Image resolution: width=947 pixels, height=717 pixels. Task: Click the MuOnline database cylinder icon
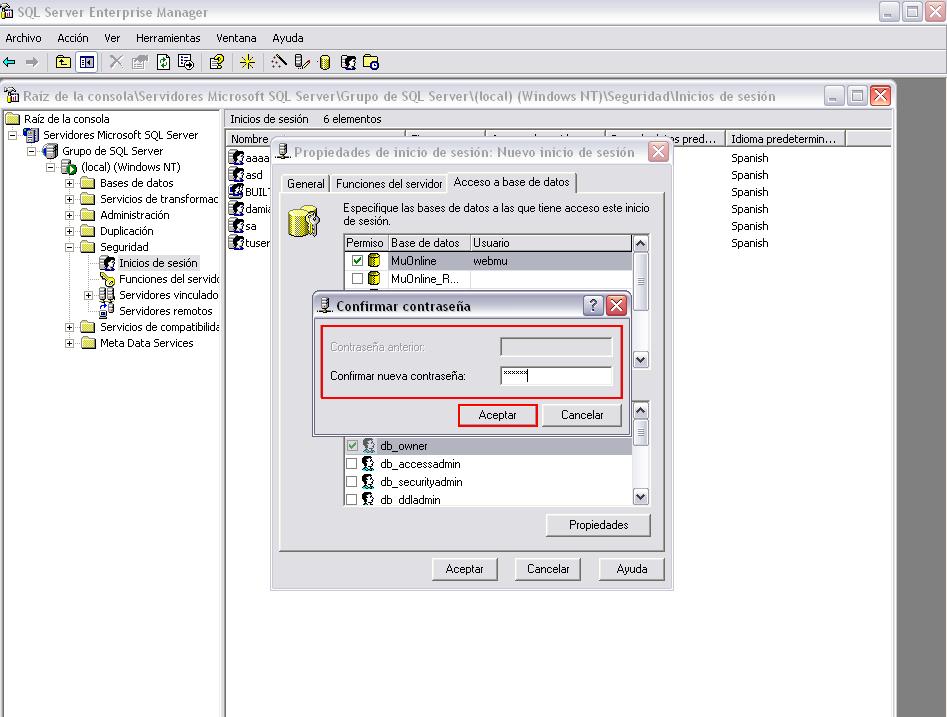coord(374,260)
